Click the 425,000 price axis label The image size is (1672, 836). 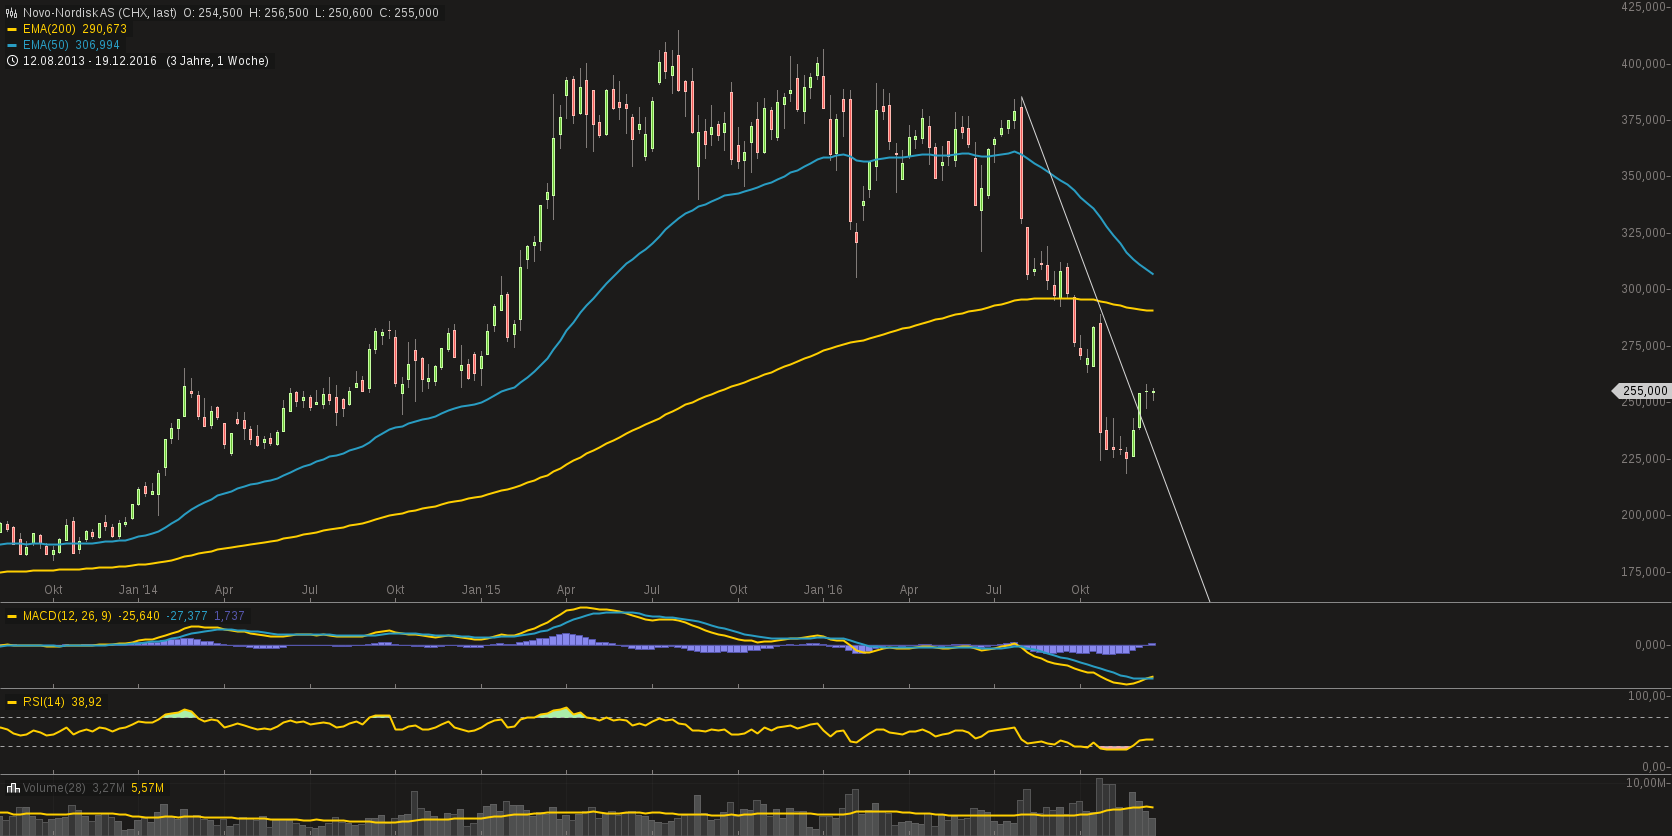tap(1644, 7)
